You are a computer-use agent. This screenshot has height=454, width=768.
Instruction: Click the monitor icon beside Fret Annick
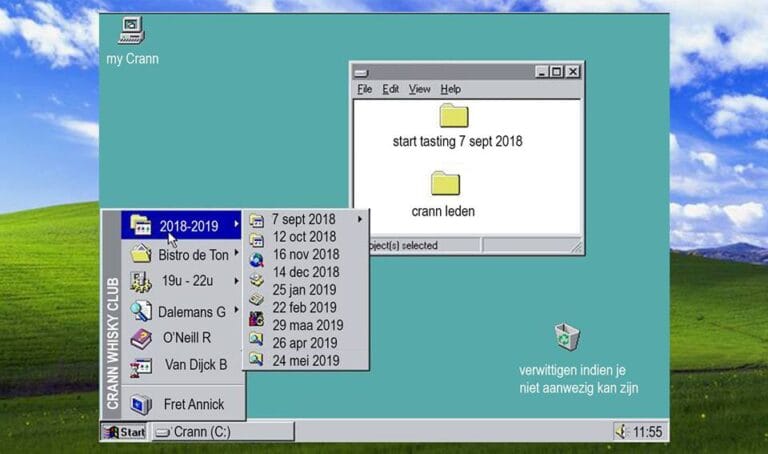click(x=141, y=404)
